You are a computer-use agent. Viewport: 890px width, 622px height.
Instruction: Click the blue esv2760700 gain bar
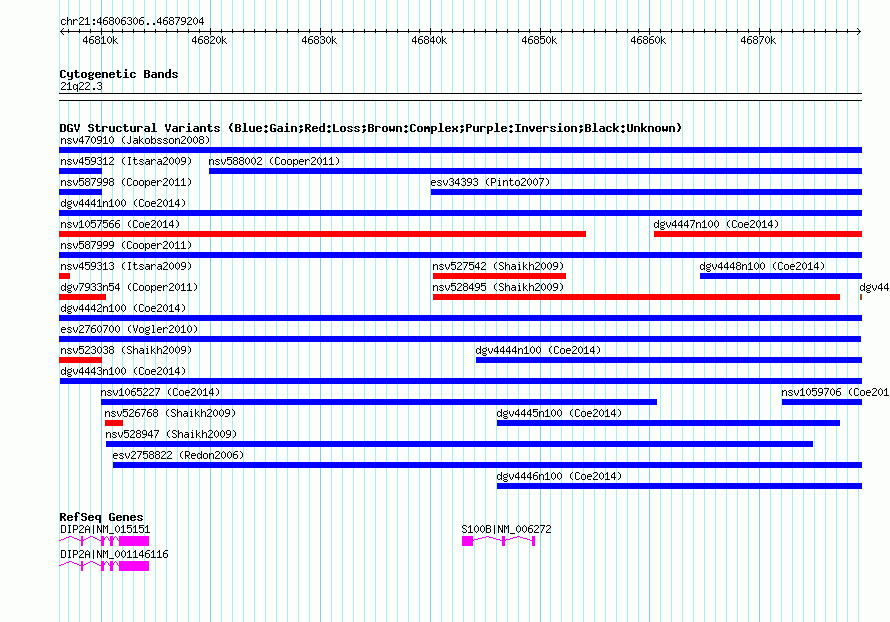pos(460,339)
